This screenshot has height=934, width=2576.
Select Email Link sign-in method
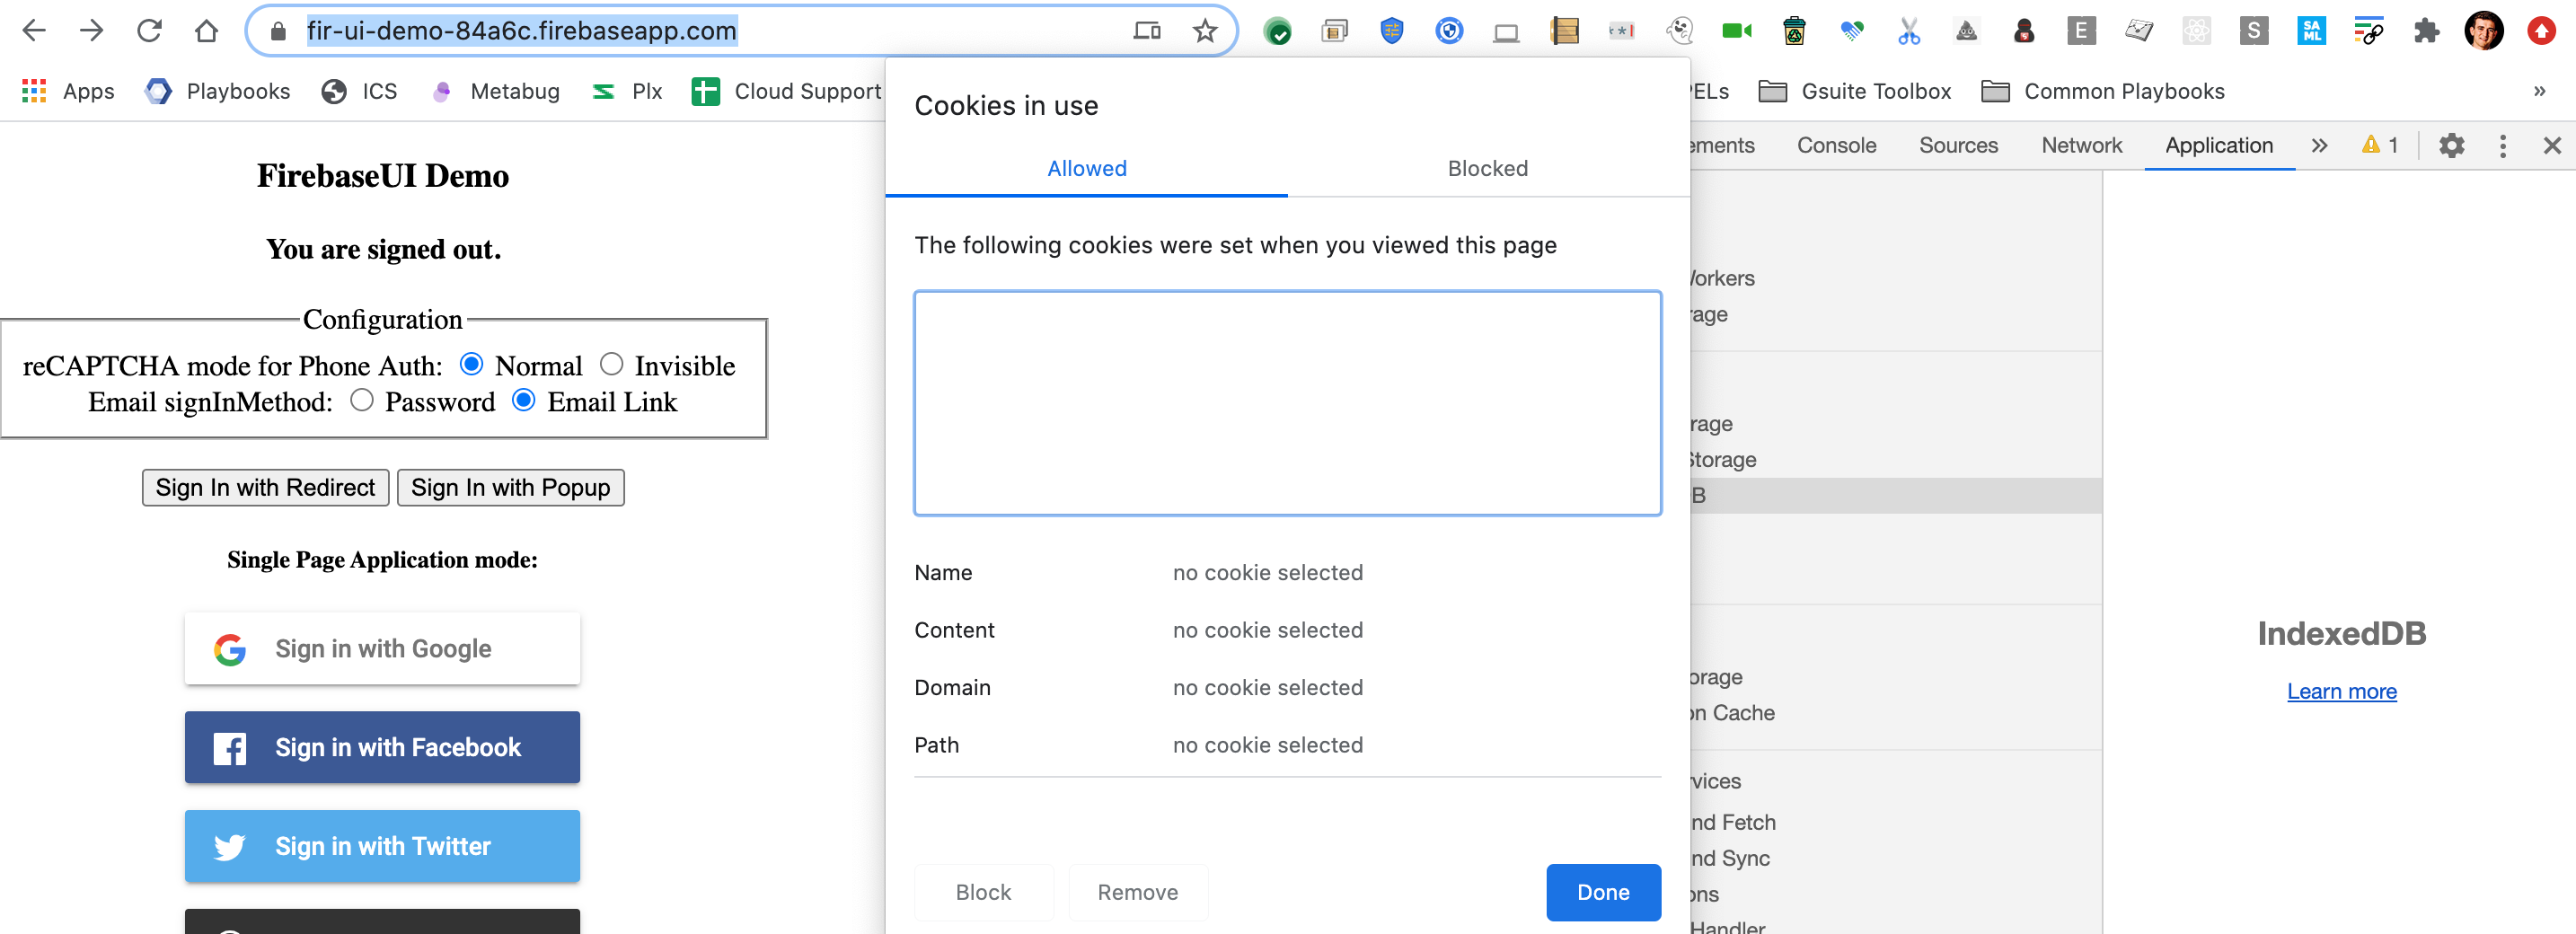click(x=523, y=400)
